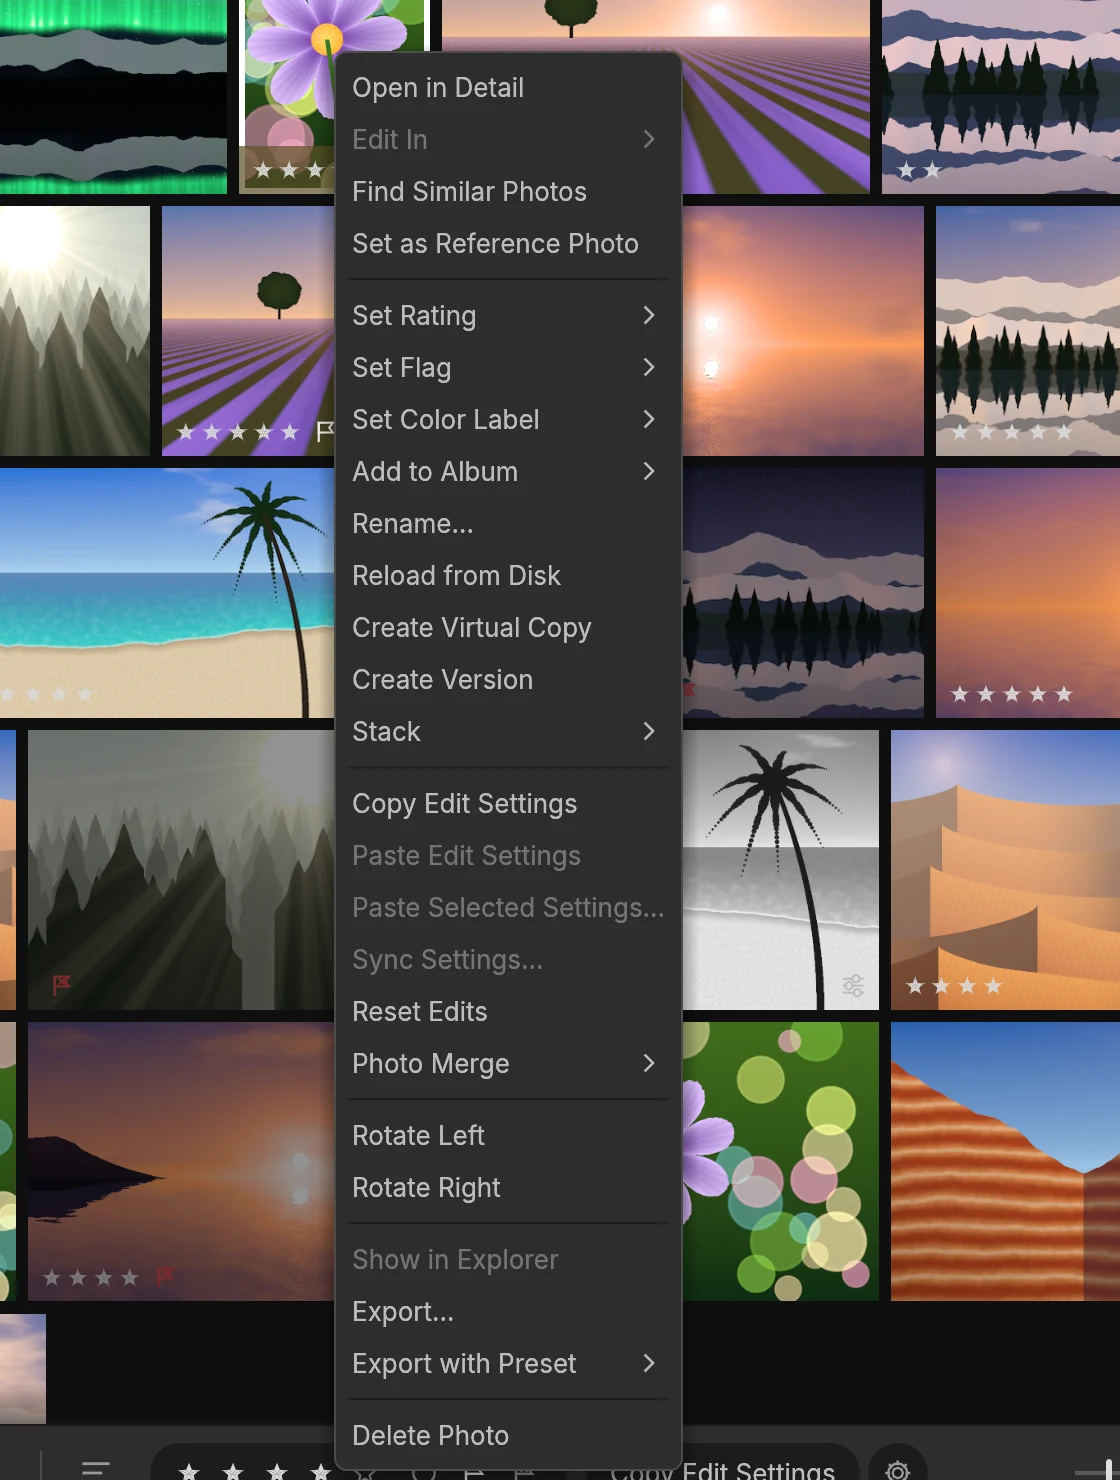The width and height of the screenshot is (1120, 1480).
Task: Select Copy Edit Settings in the context menu
Action: (509, 804)
